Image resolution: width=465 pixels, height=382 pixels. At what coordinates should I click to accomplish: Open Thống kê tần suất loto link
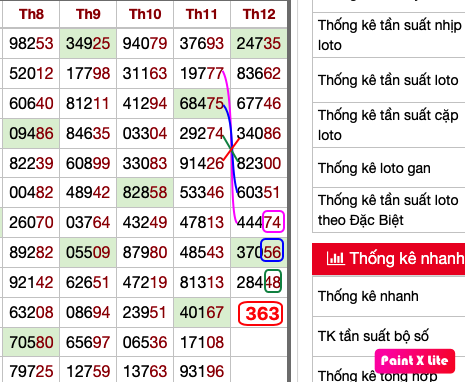389,80
